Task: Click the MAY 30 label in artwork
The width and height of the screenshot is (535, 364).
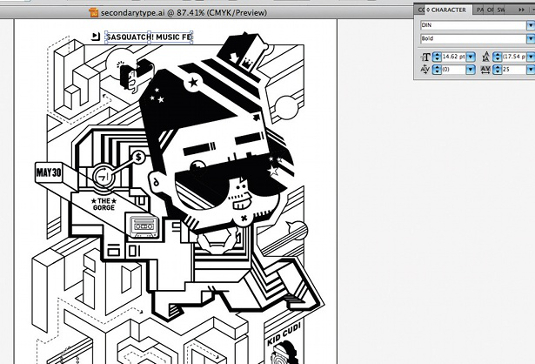Action: [x=49, y=173]
